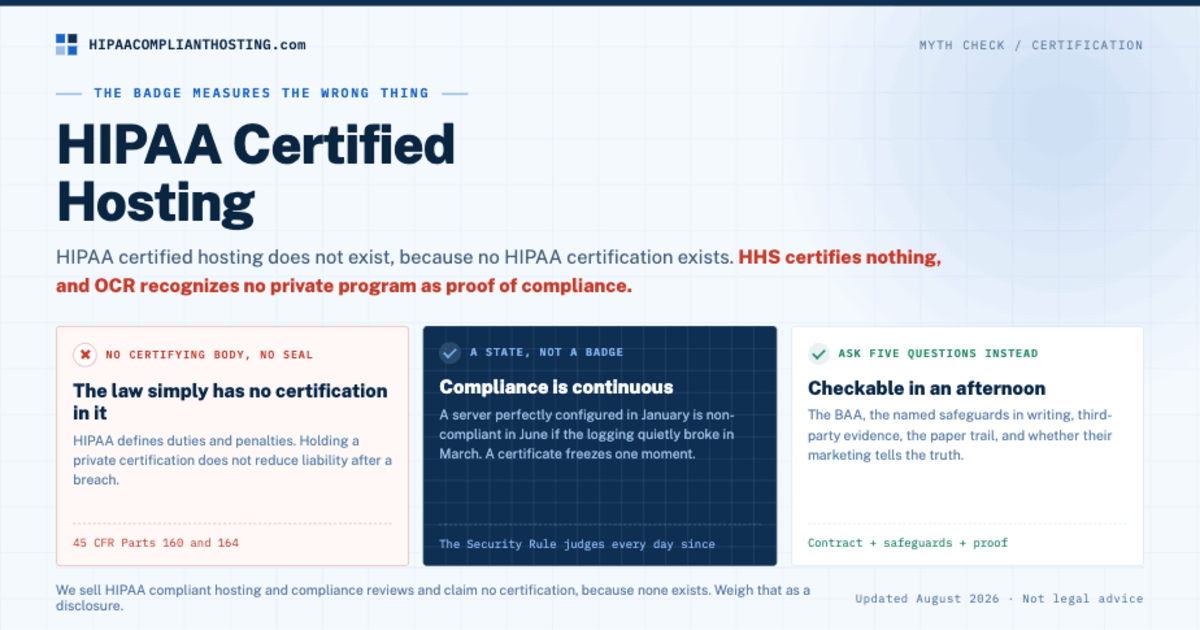Click the red 'HHS certifies nothing' sentence

click(499, 271)
